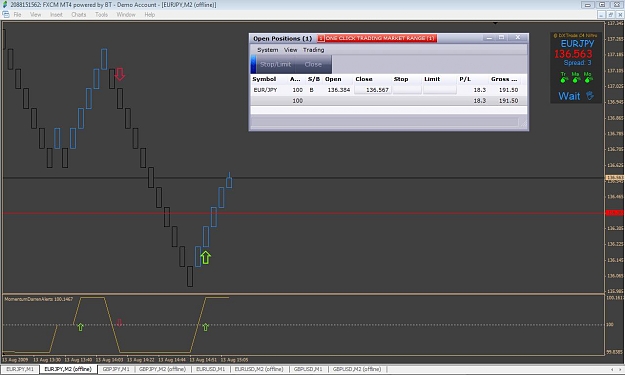Select the EUR/JPY position row symbol
This screenshot has width=625, height=375.
click(265, 90)
